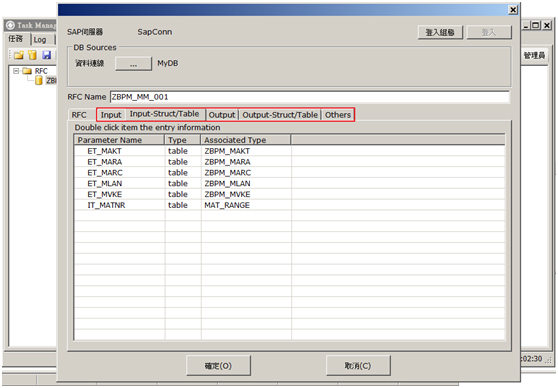This screenshot has height=388, width=558.
Task: Click the open folder icon in Task Manager toolbar
Action: tap(19, 55)
